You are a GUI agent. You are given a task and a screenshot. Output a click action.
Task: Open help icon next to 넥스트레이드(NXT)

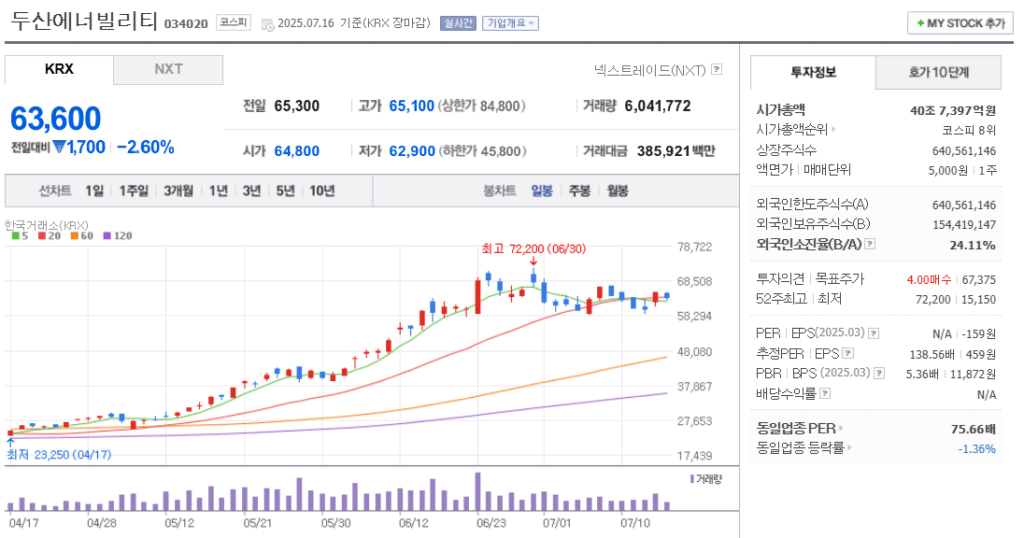click(716, 69)
